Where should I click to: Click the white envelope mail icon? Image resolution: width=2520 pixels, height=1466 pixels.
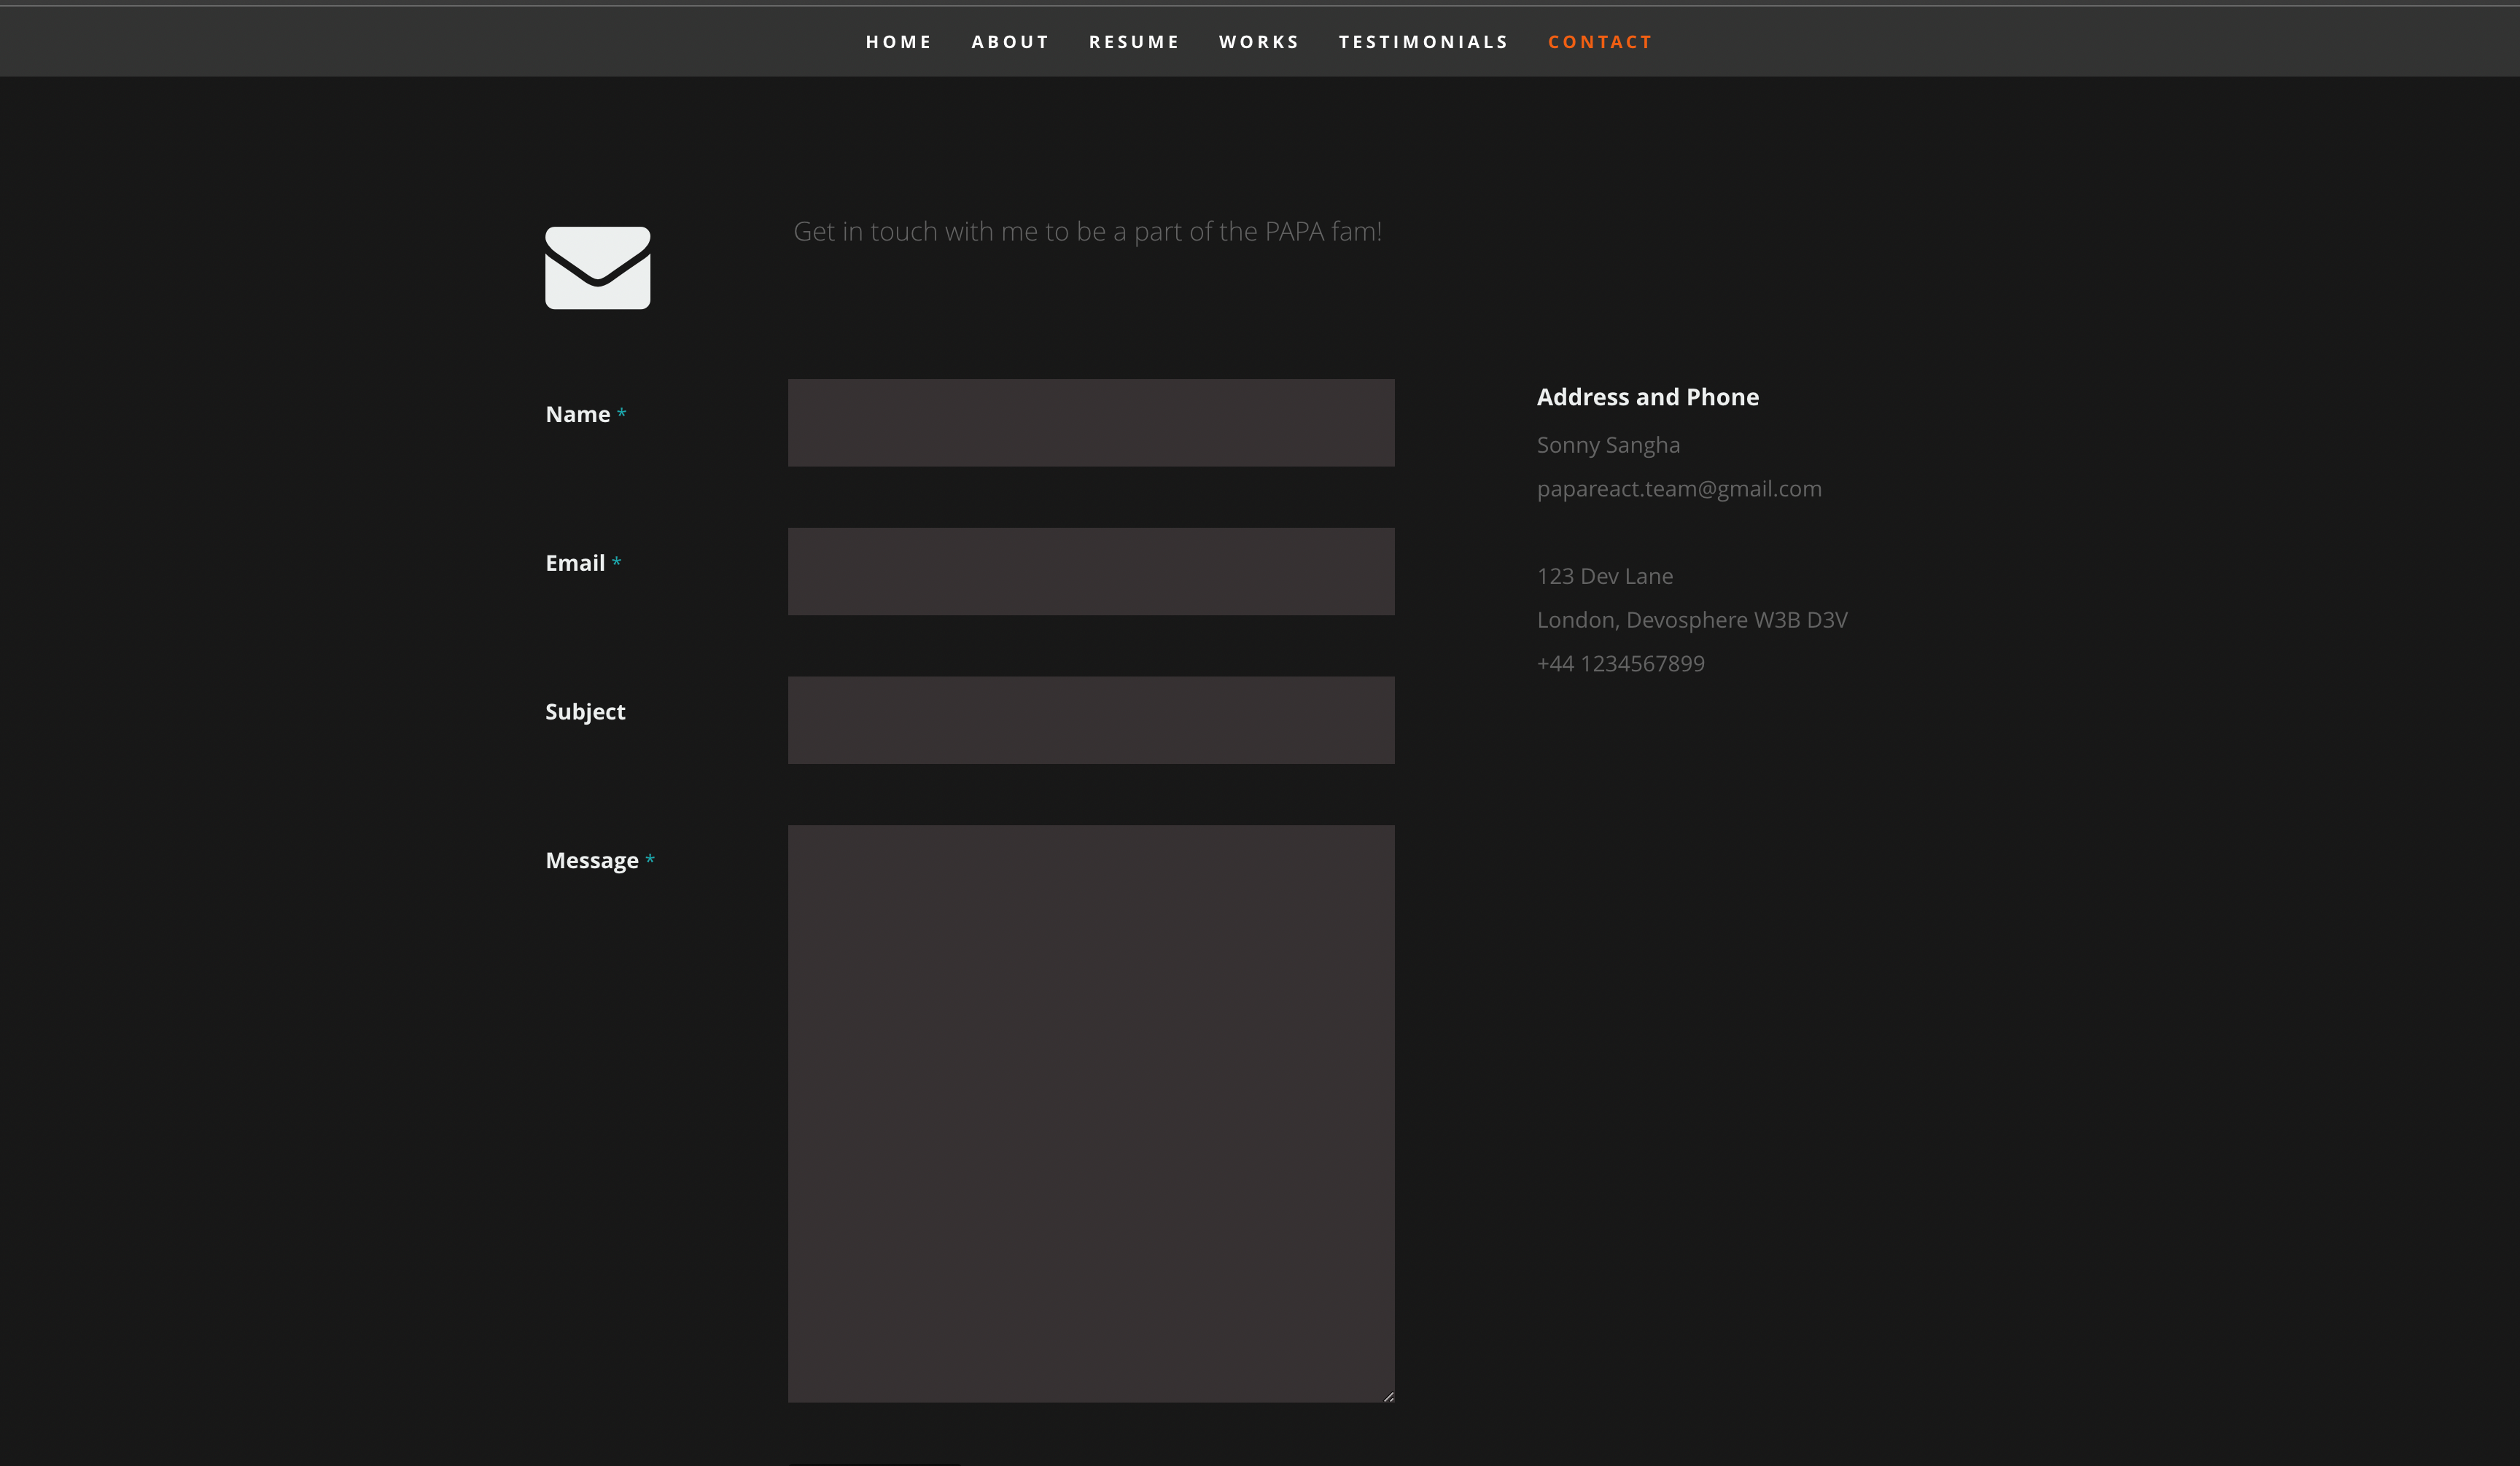pyautogui.click(x=597, y=268)
